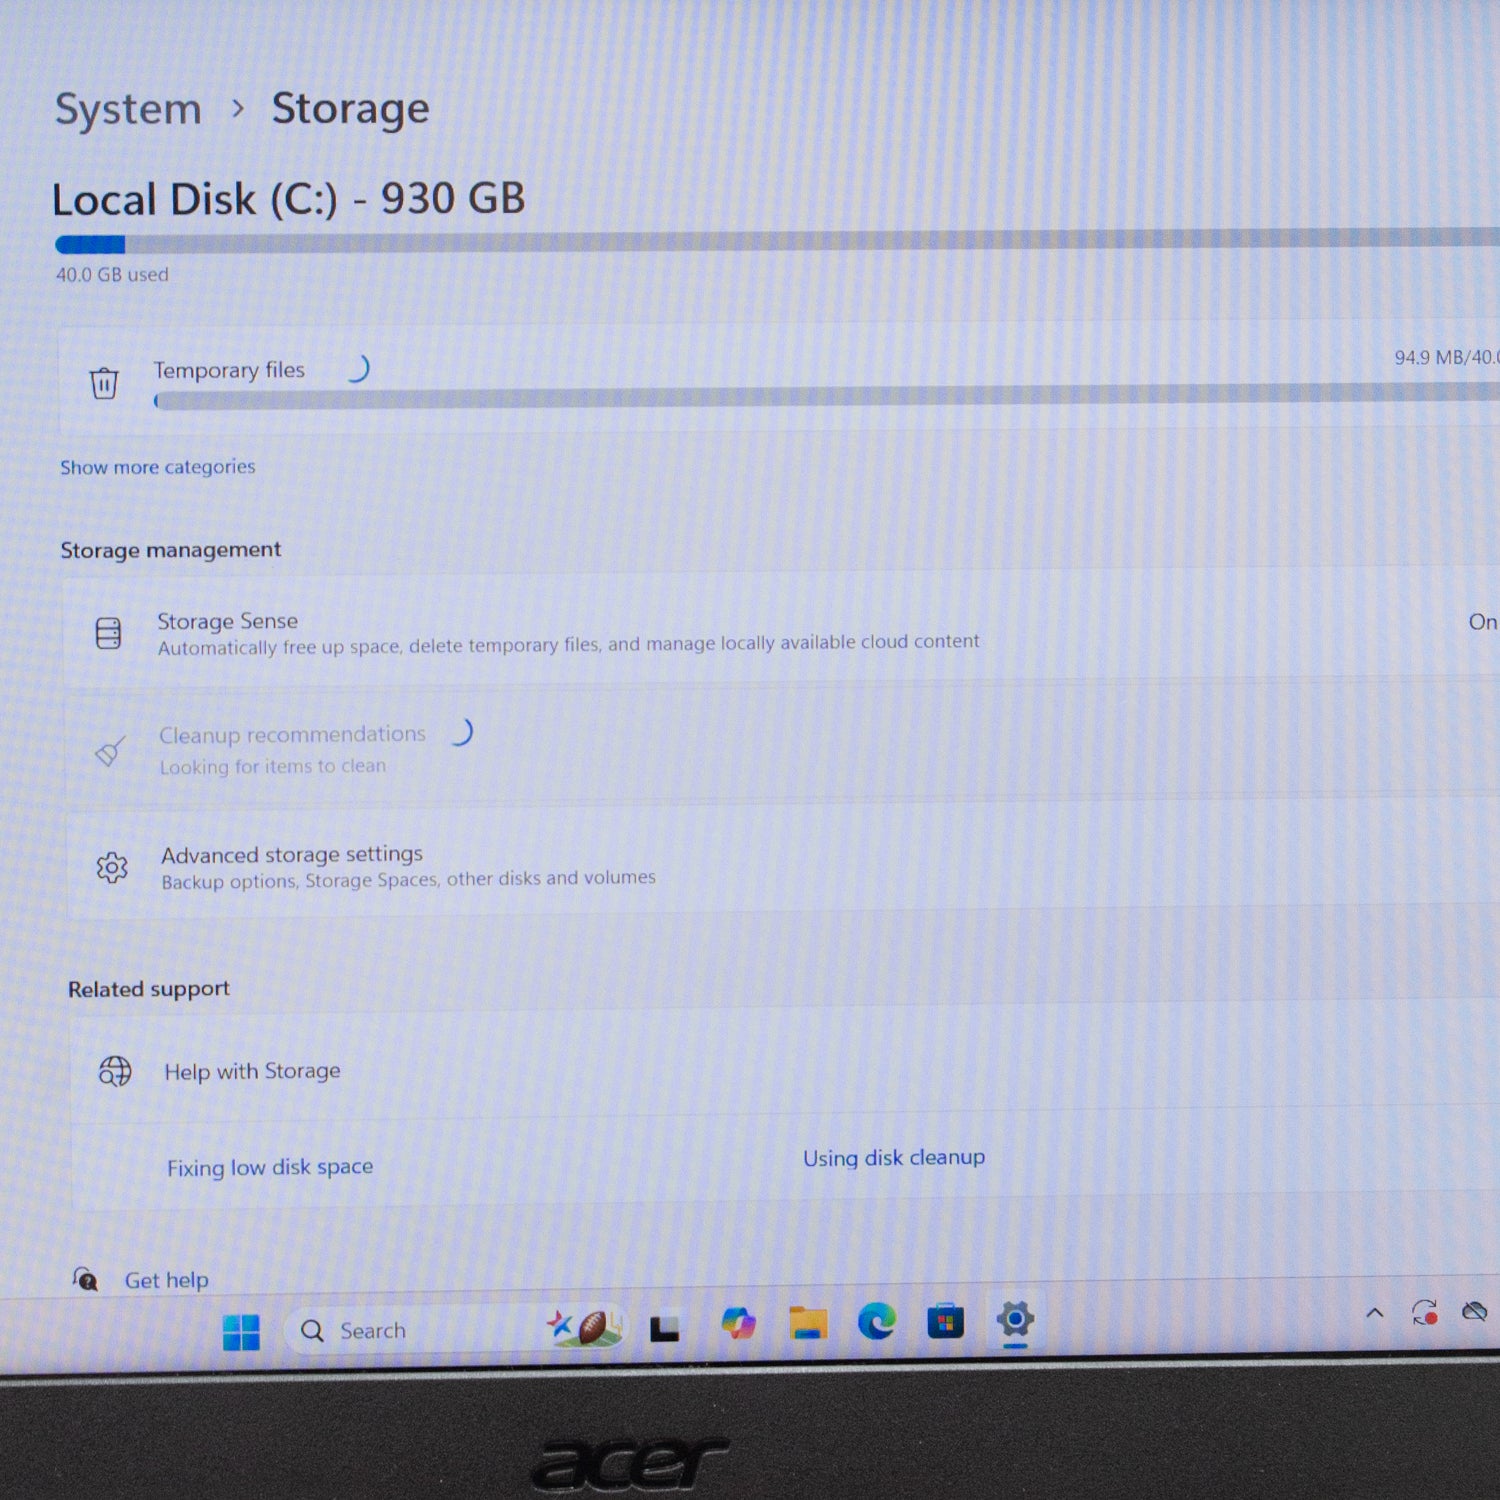Show hidden system tray icons

pos(1375,1313)
